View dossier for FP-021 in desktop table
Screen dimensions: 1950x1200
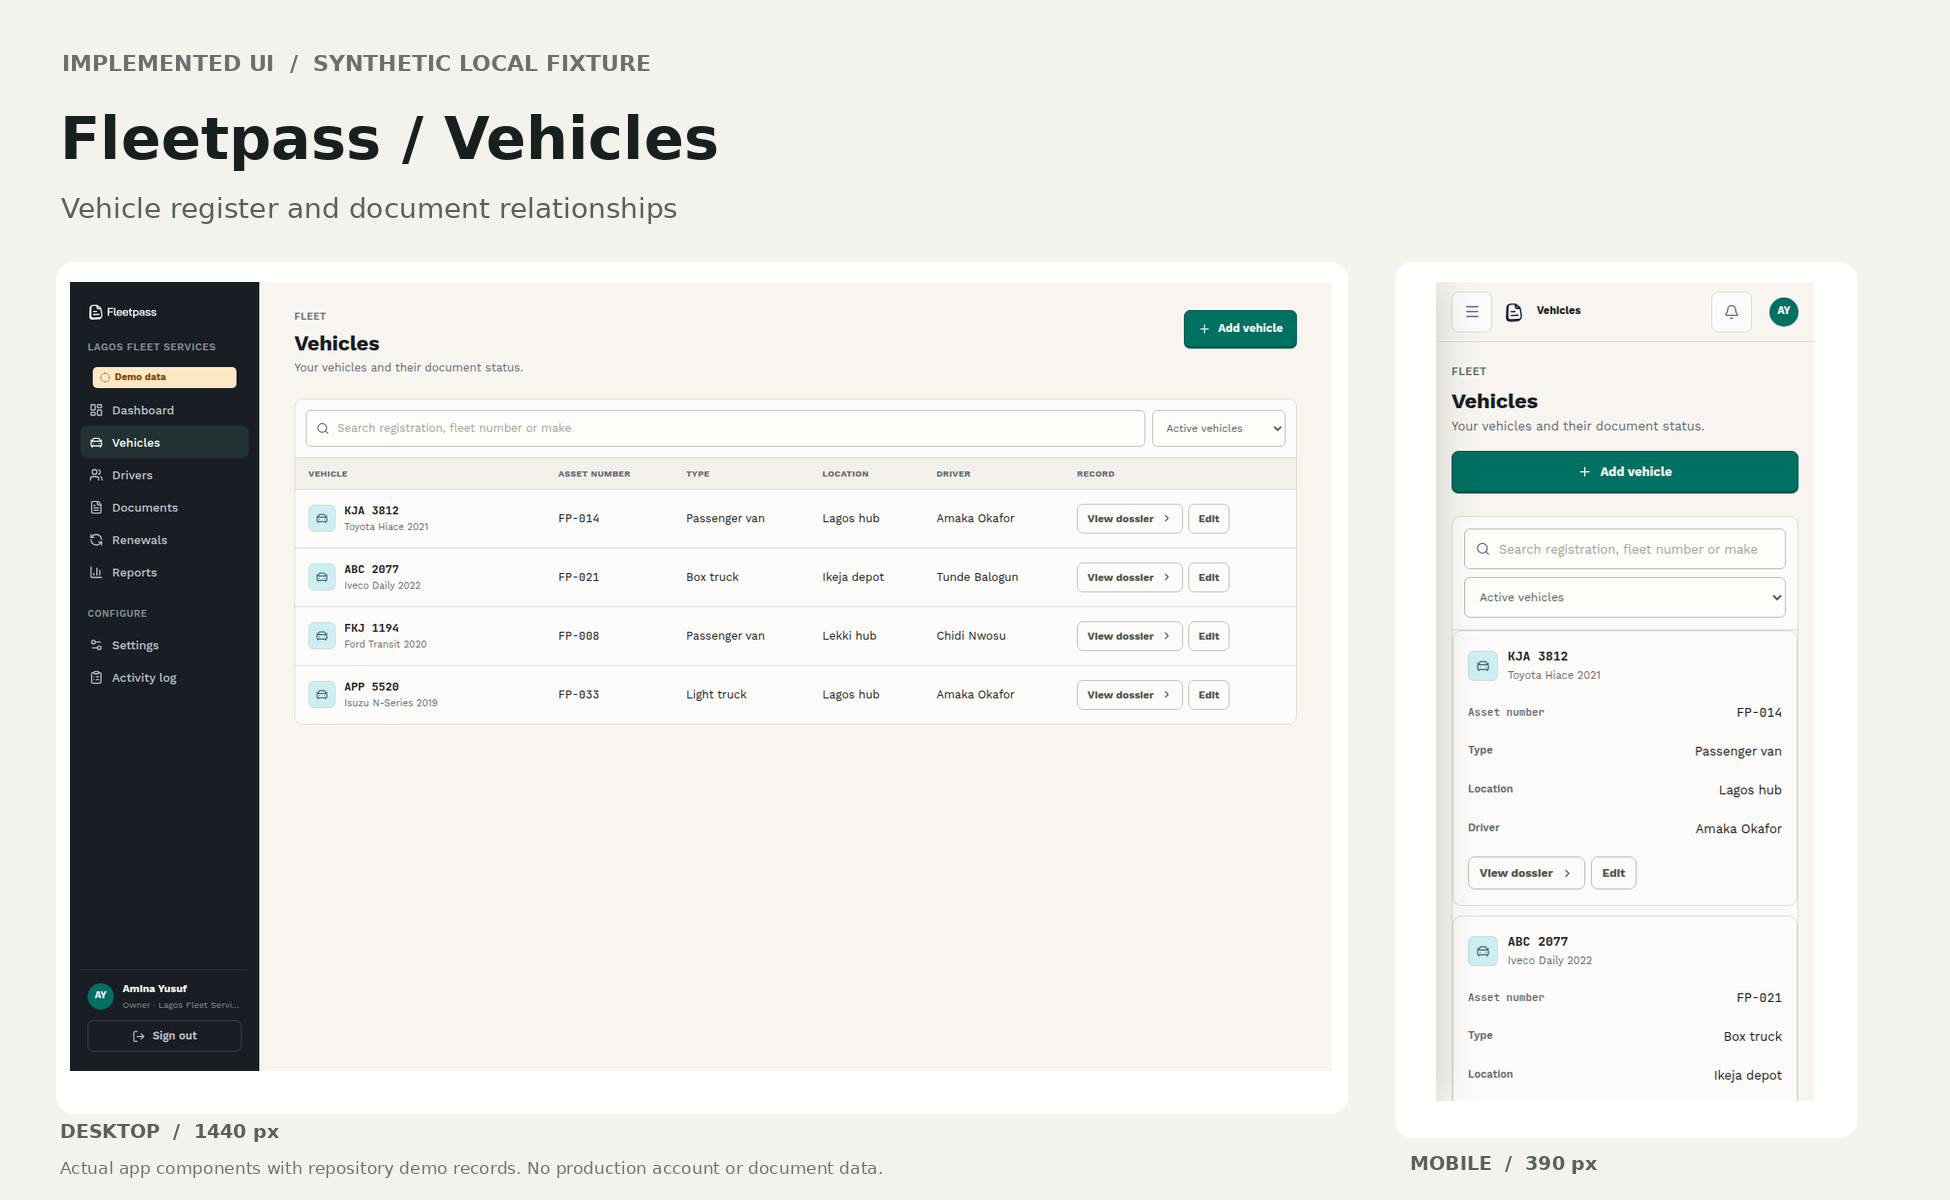pyautogui.click(x=1129, y=577)
